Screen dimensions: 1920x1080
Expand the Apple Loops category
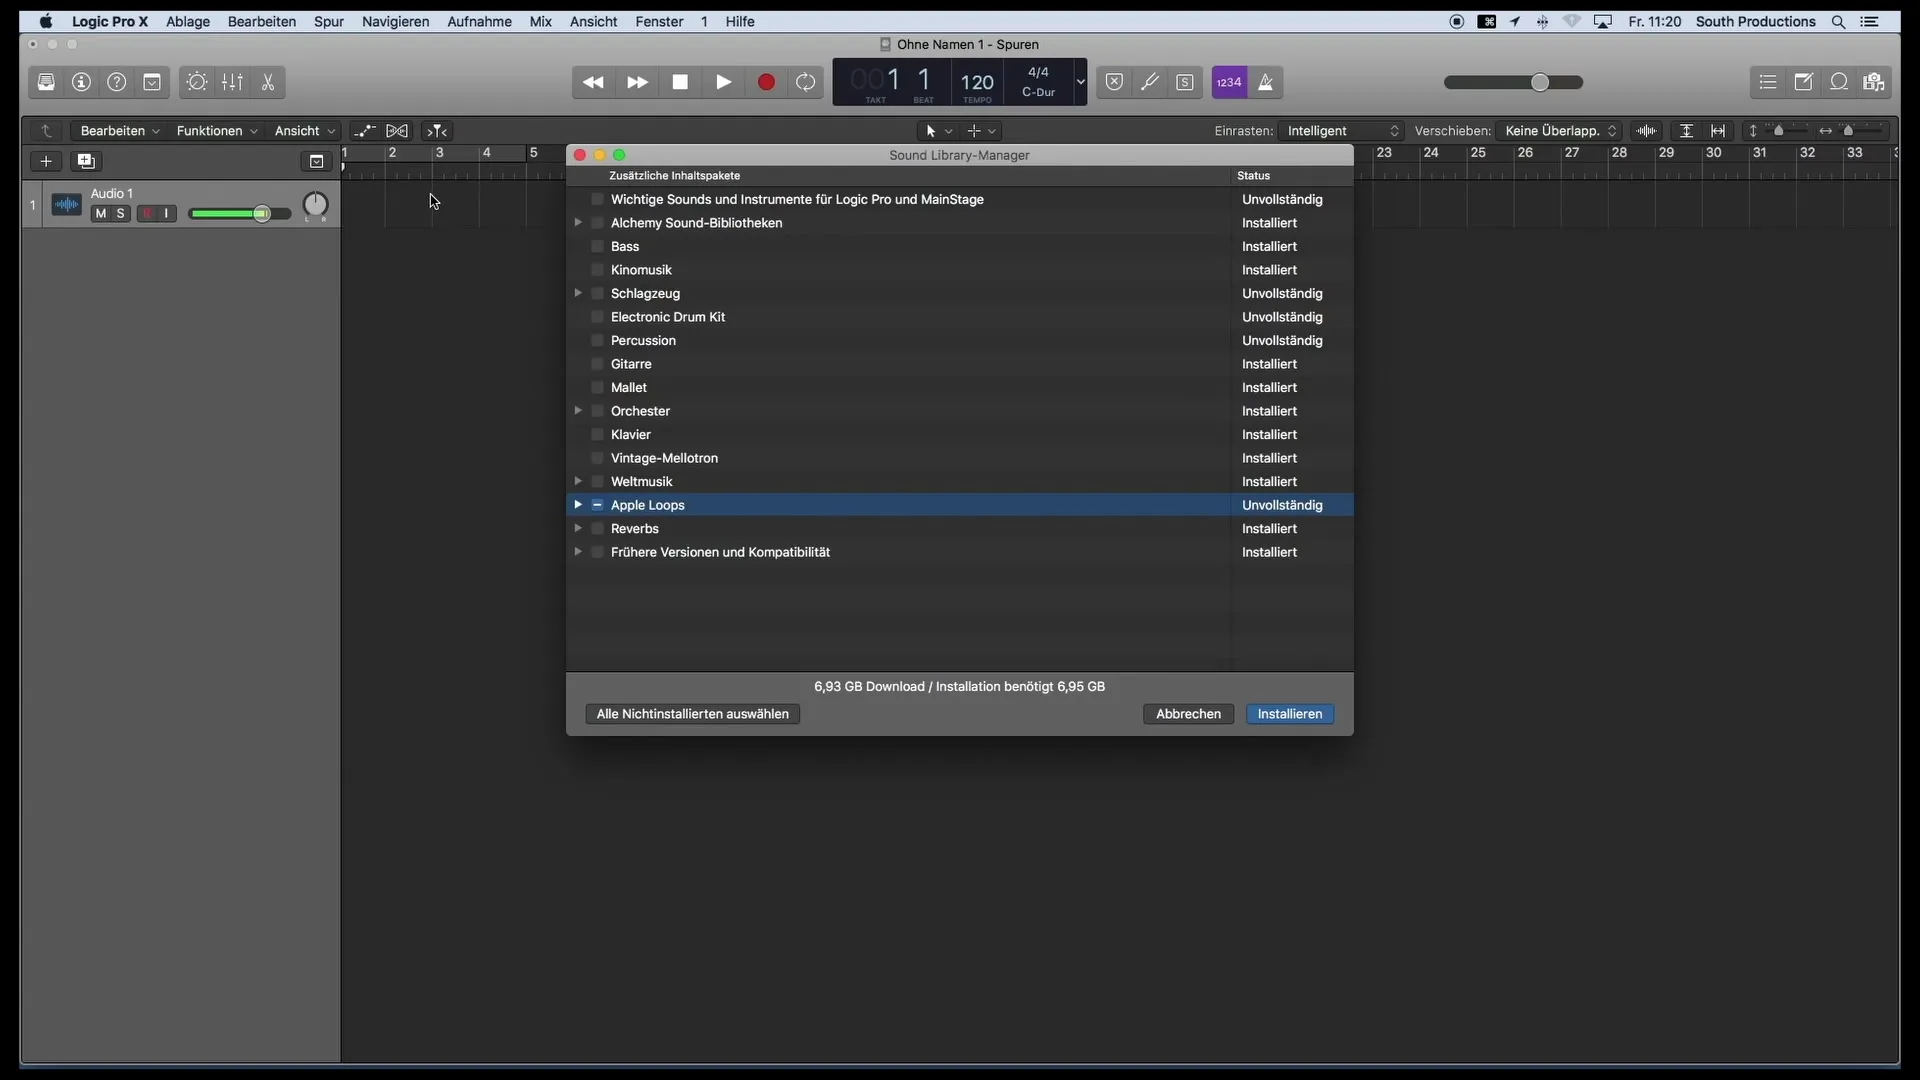pyautogui.click(x=576, y=505)
